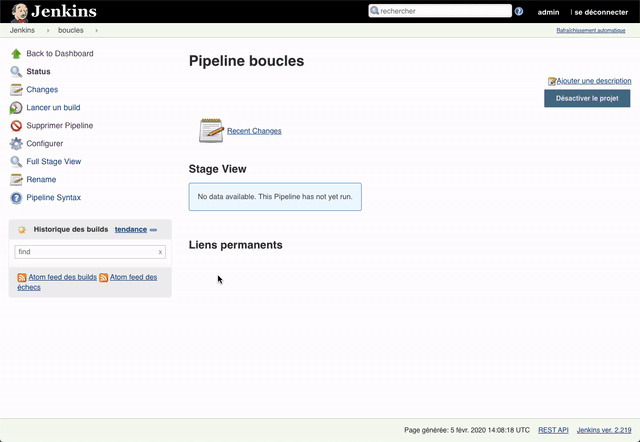Open the REST API footer link
640x442 pixels.
tap(553, 430)
